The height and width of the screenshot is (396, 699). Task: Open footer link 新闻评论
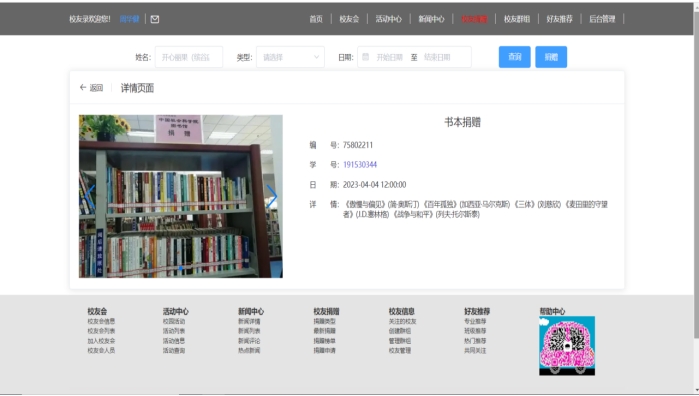pyautogui.click(x=249, y=341)
